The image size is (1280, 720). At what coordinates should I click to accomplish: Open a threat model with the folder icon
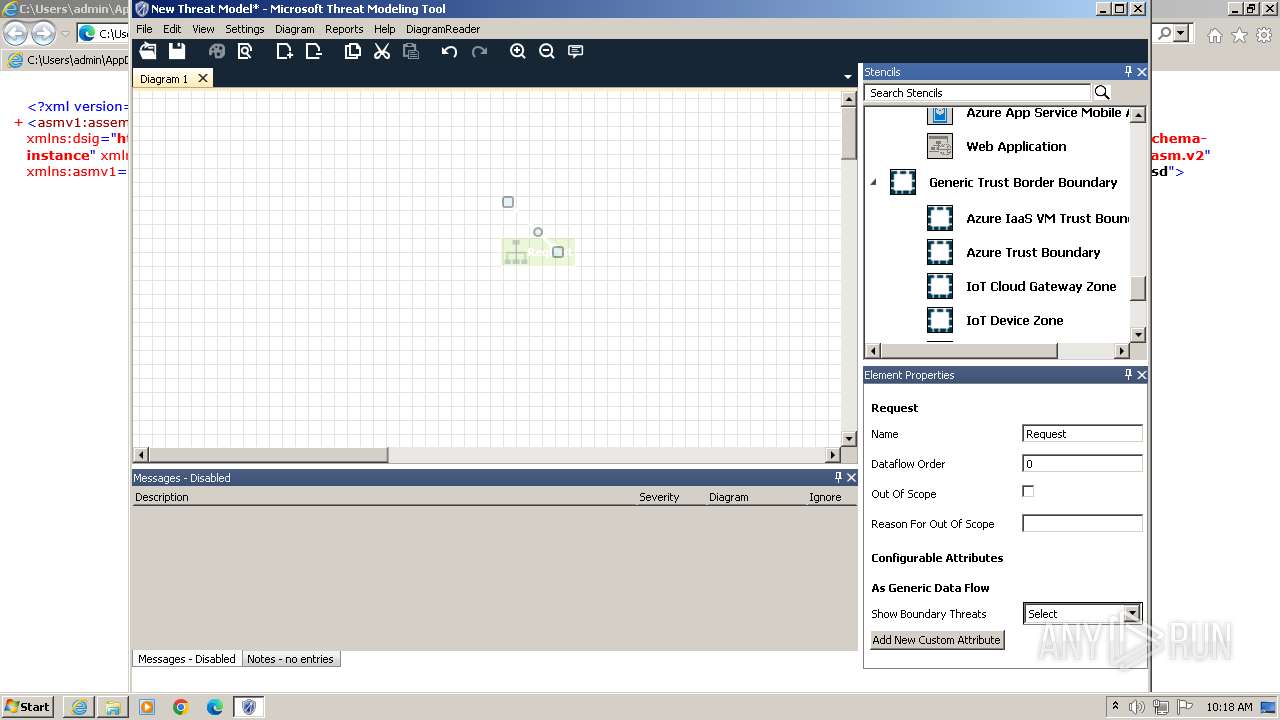(148, 51)
